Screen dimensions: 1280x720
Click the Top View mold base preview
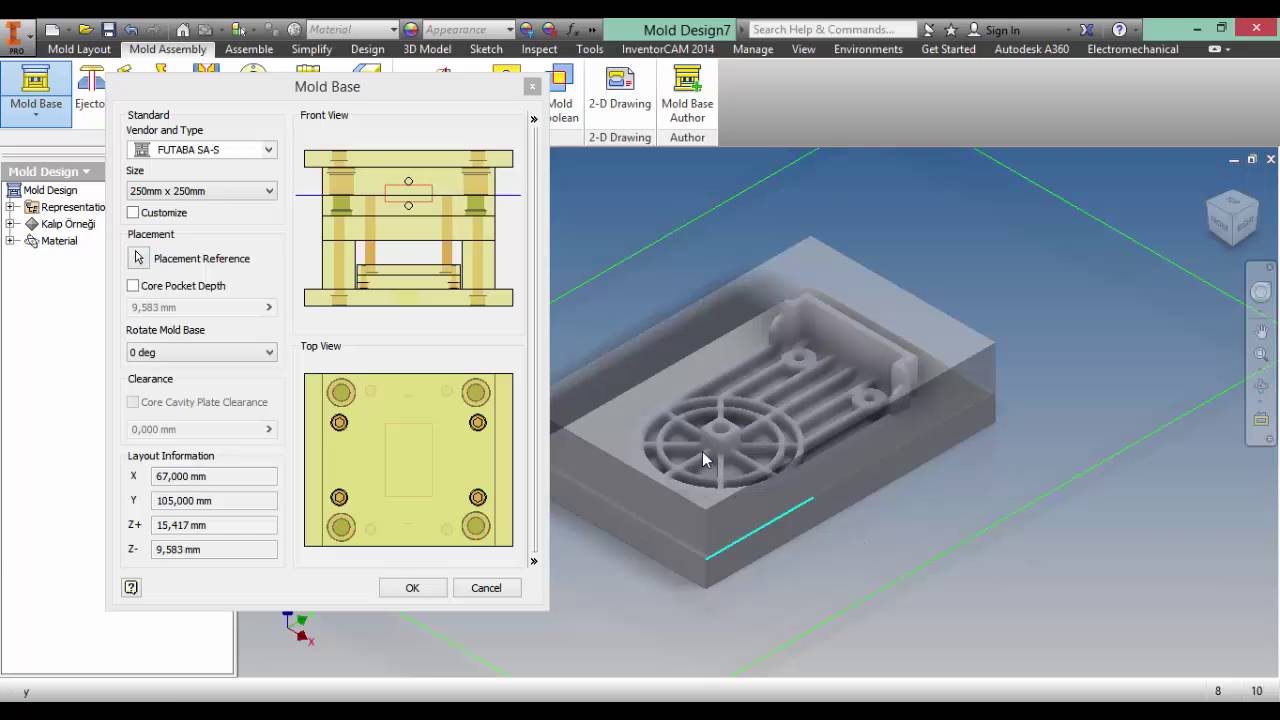(x=408, y=460)
